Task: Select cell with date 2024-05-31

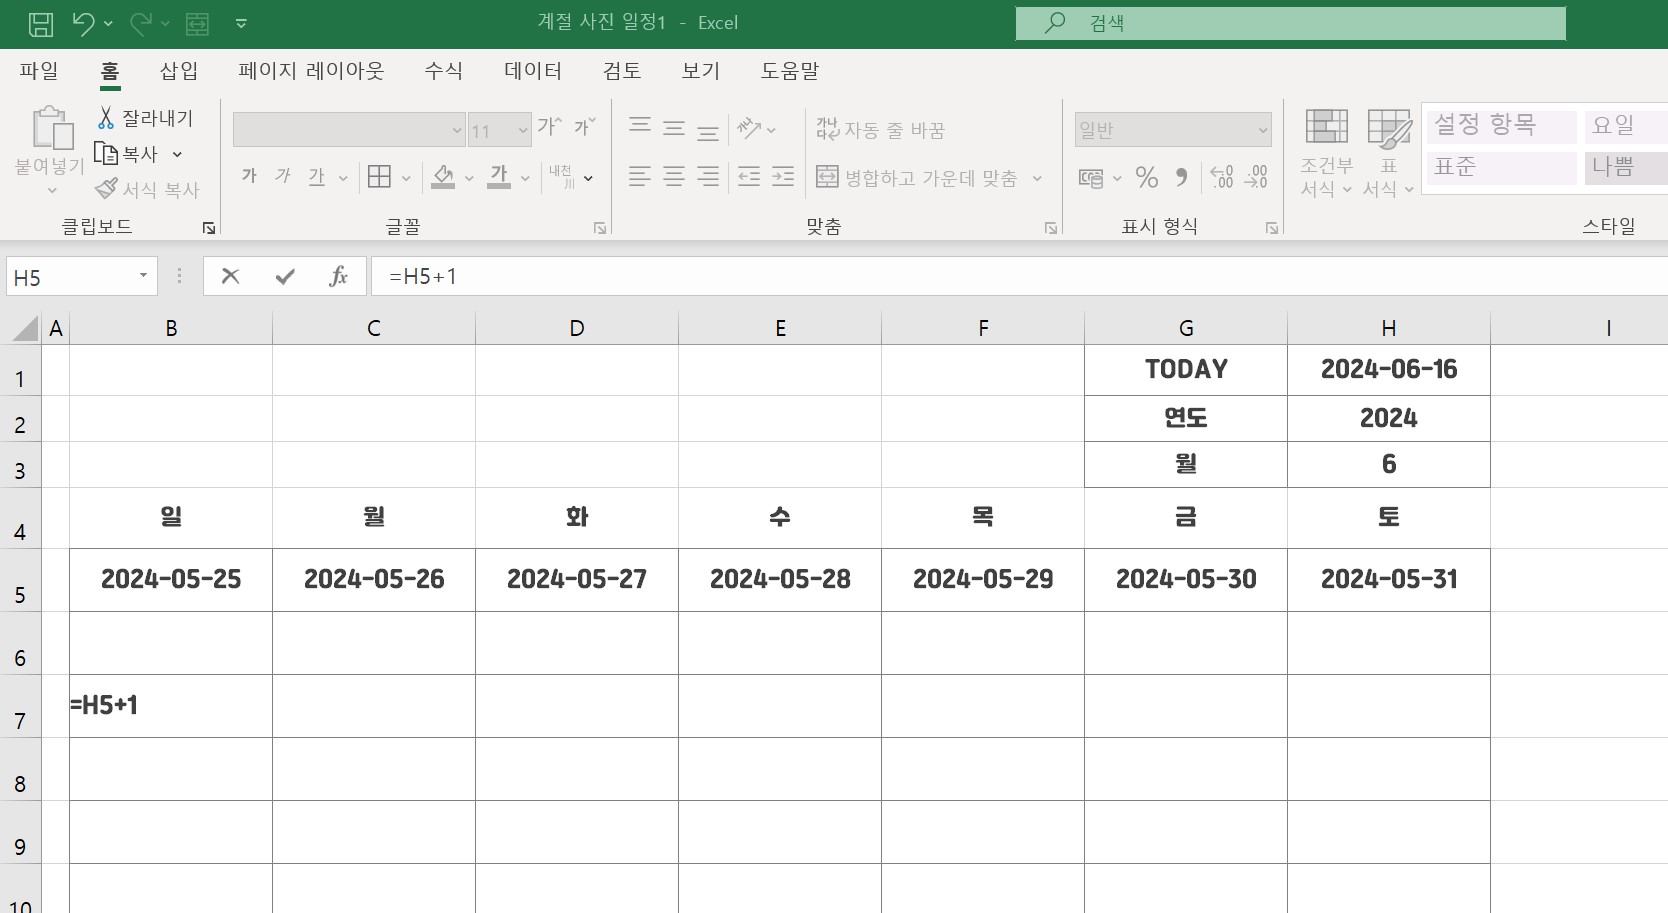Action: [1389, 579]
